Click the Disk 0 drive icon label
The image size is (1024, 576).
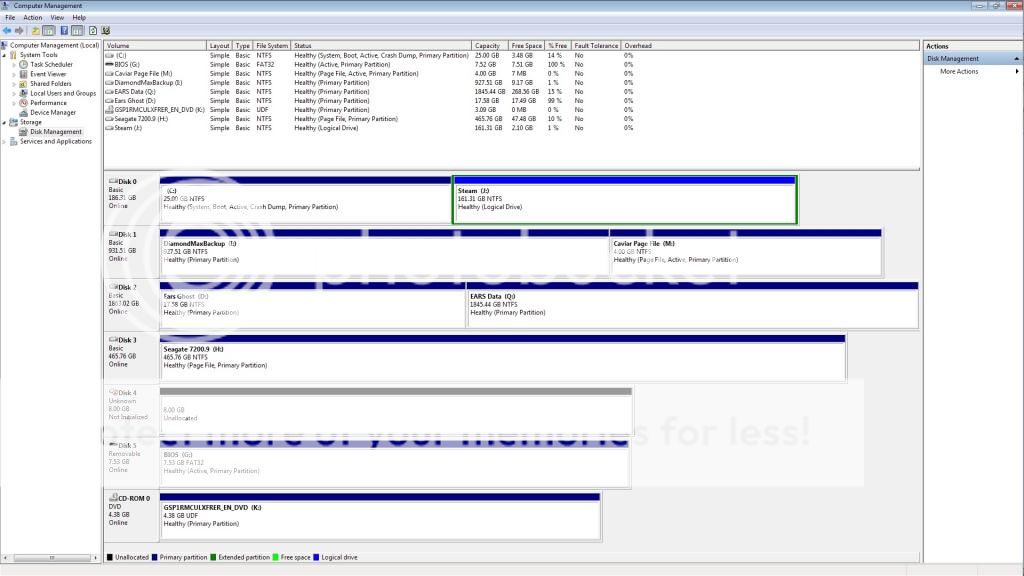124,182
